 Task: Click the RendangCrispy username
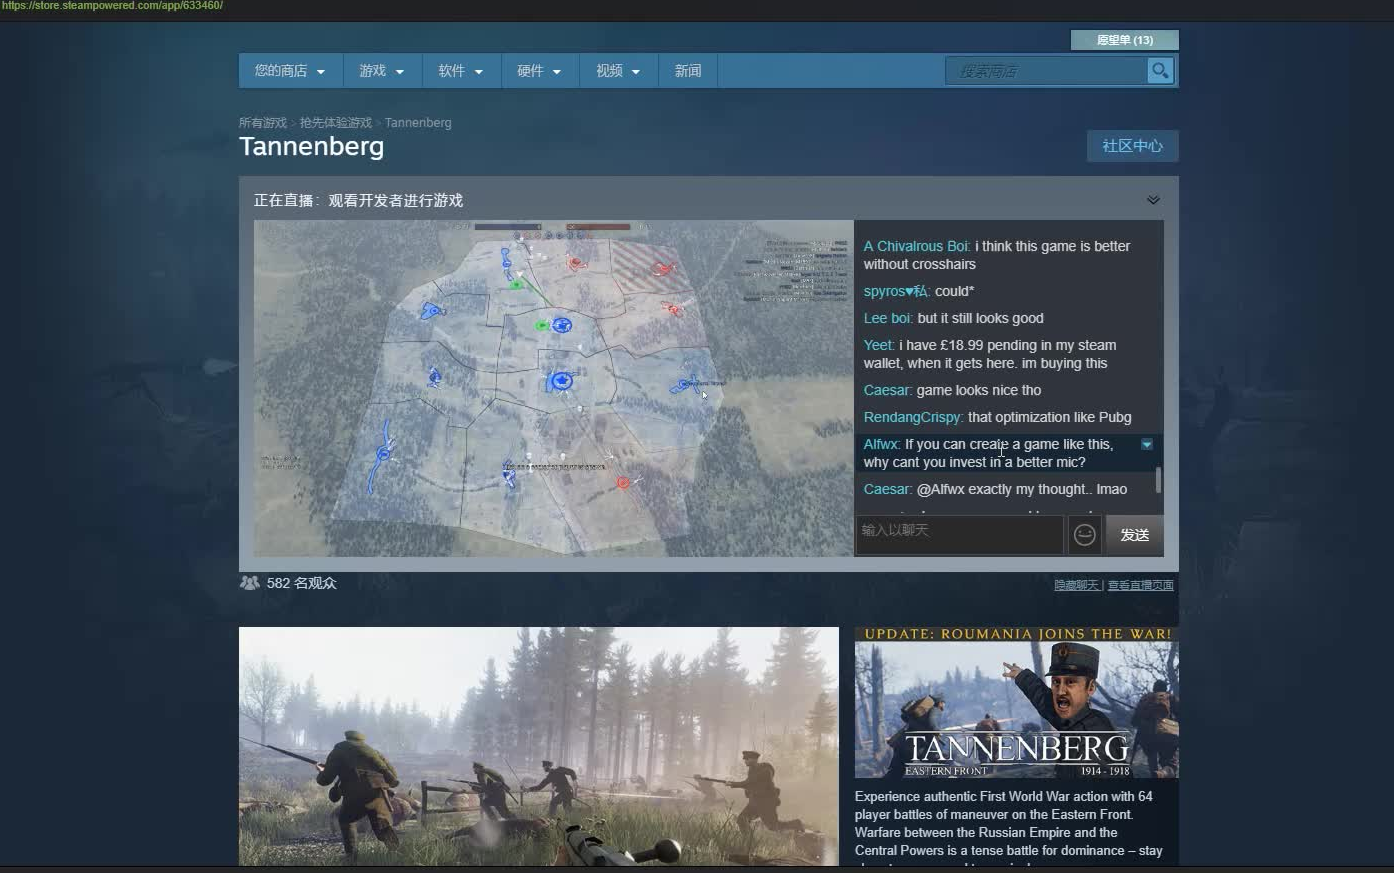pyautogui.click(x=914, y=417)
